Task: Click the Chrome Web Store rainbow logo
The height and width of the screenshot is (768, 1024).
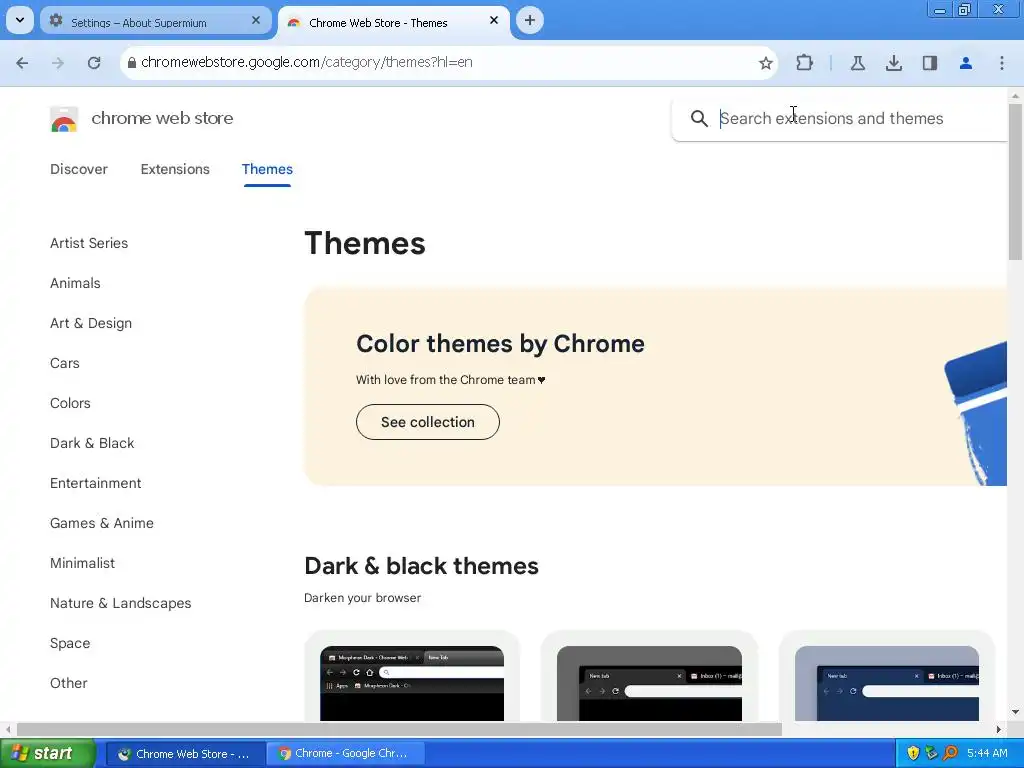Action: coord(64,119)
